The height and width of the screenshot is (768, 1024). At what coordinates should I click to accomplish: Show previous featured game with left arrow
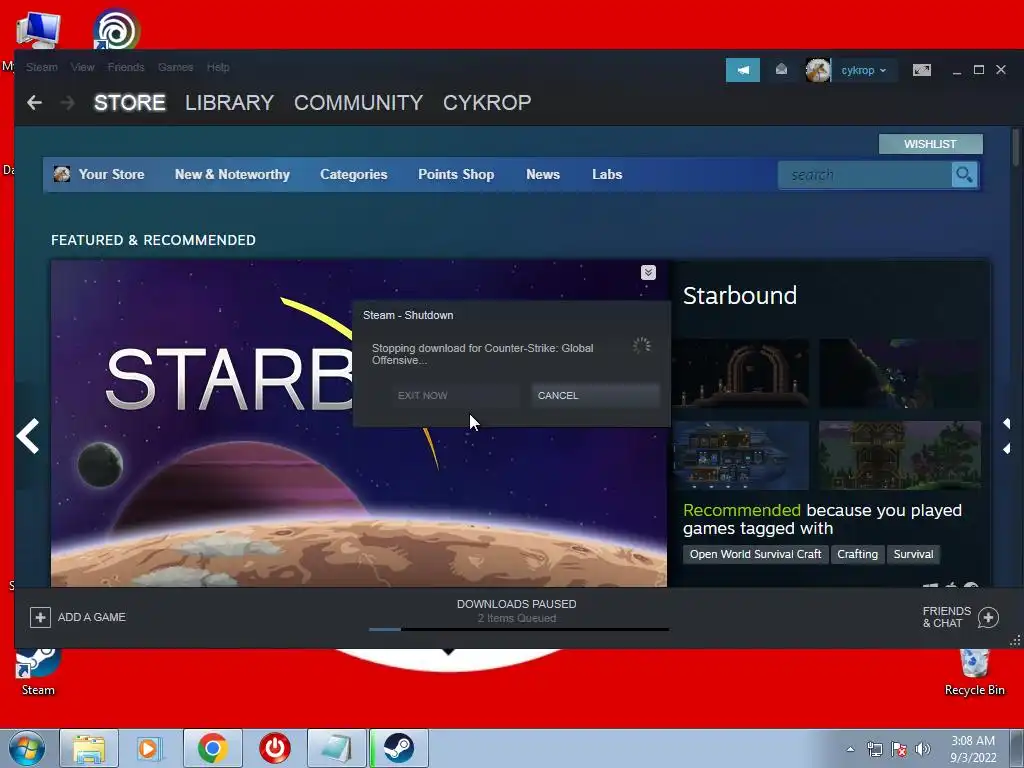(x=28, y=436)
